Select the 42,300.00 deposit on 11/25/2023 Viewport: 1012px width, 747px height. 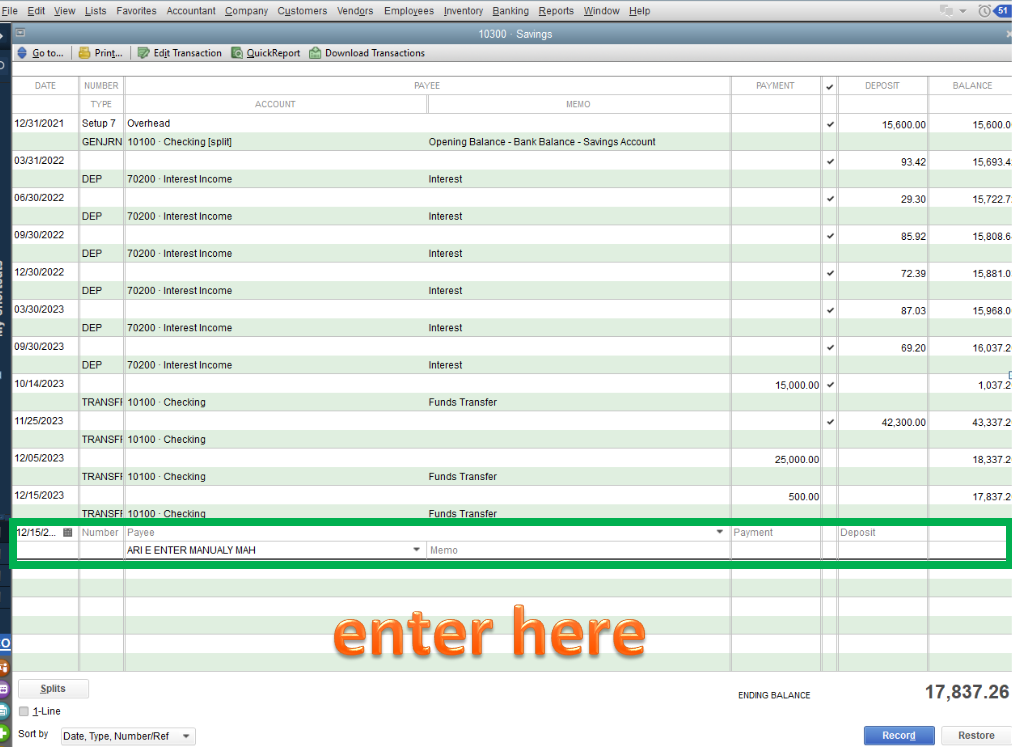tap(904, 423)
